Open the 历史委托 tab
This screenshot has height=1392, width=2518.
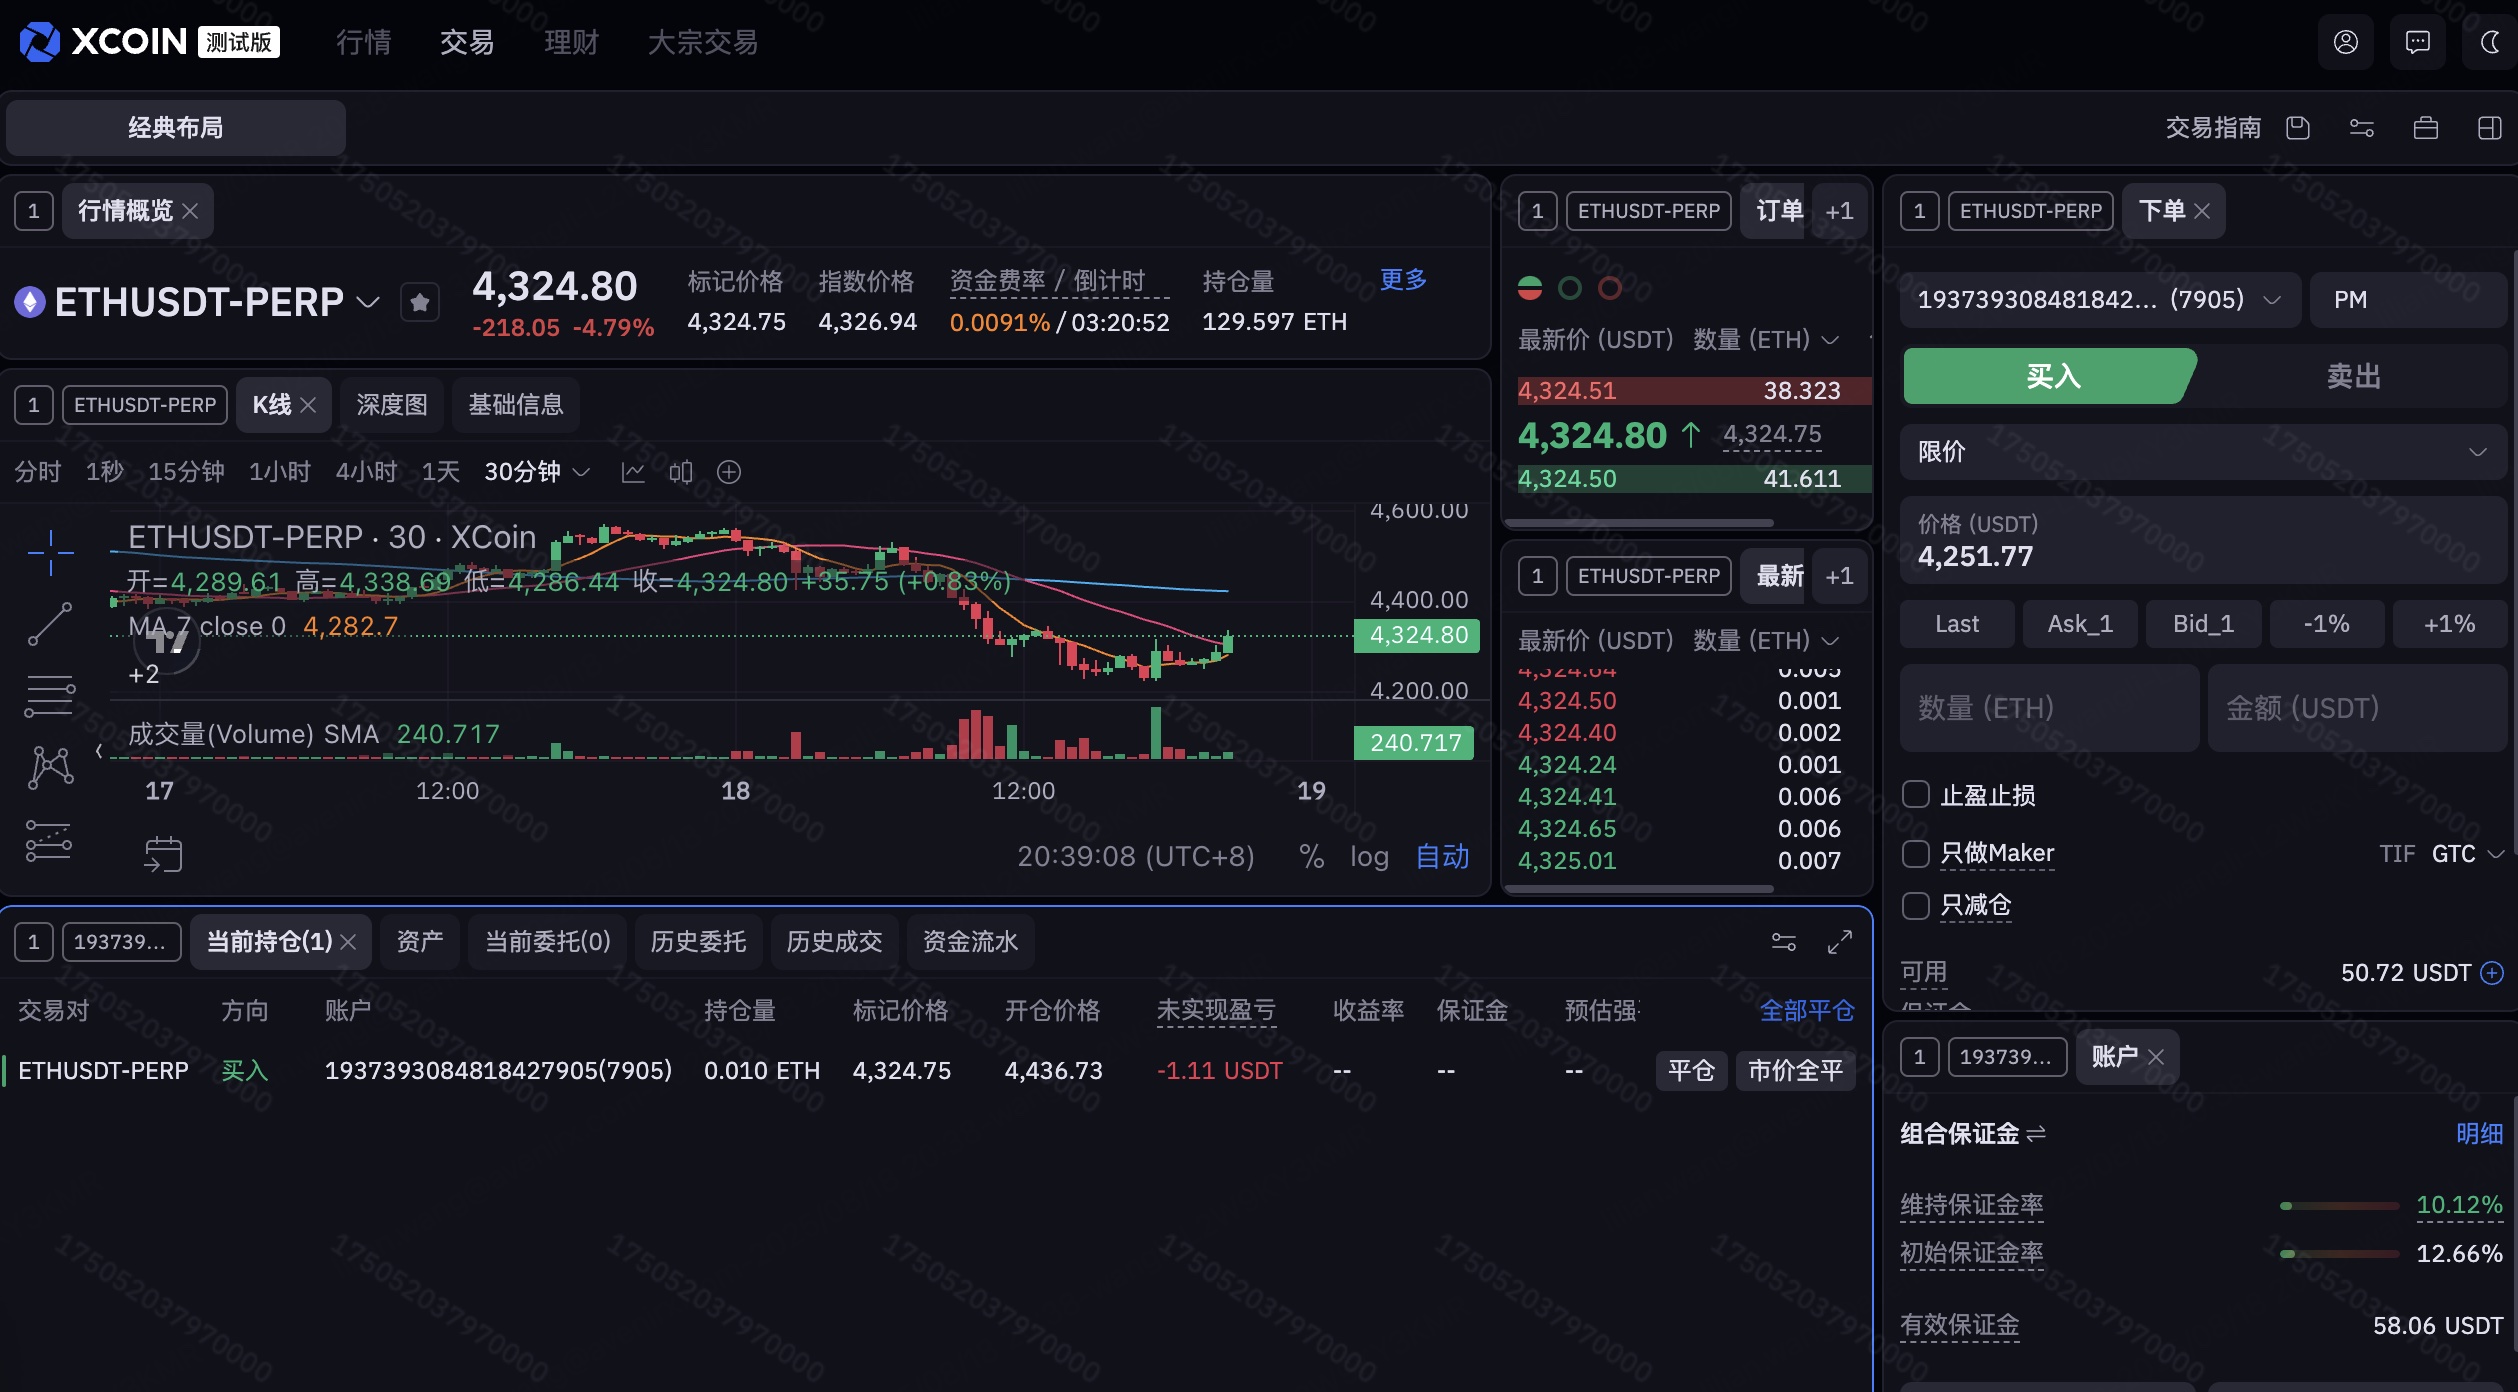(x=698, y=942)
